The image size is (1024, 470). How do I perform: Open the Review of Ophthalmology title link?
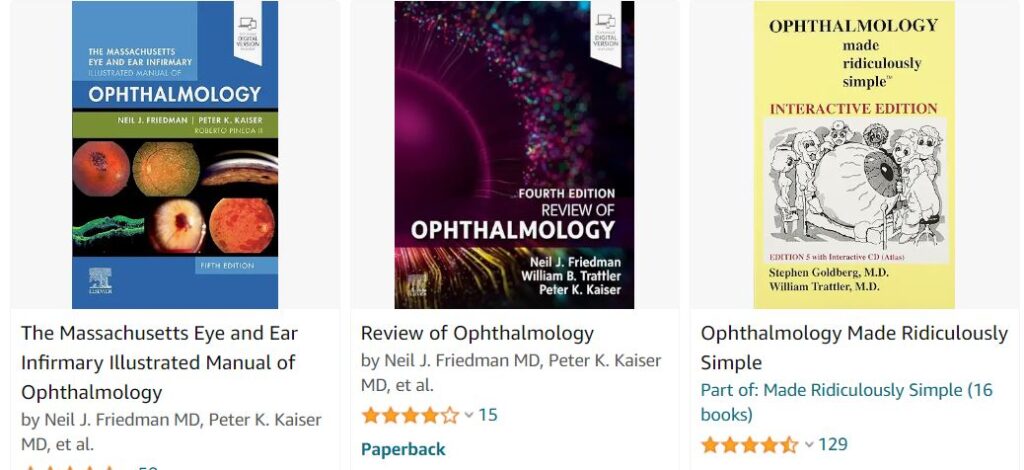477,333
